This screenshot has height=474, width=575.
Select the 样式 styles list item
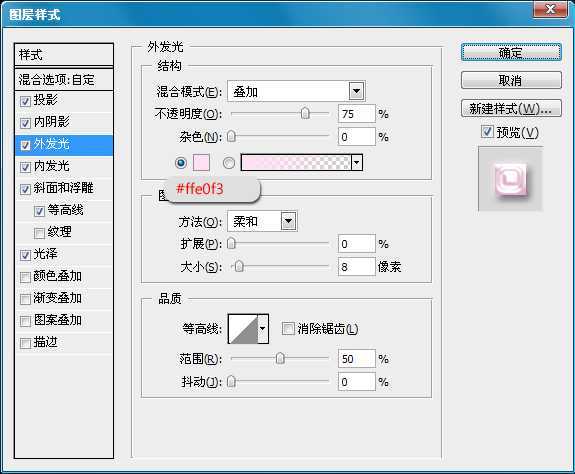(64, 55)
